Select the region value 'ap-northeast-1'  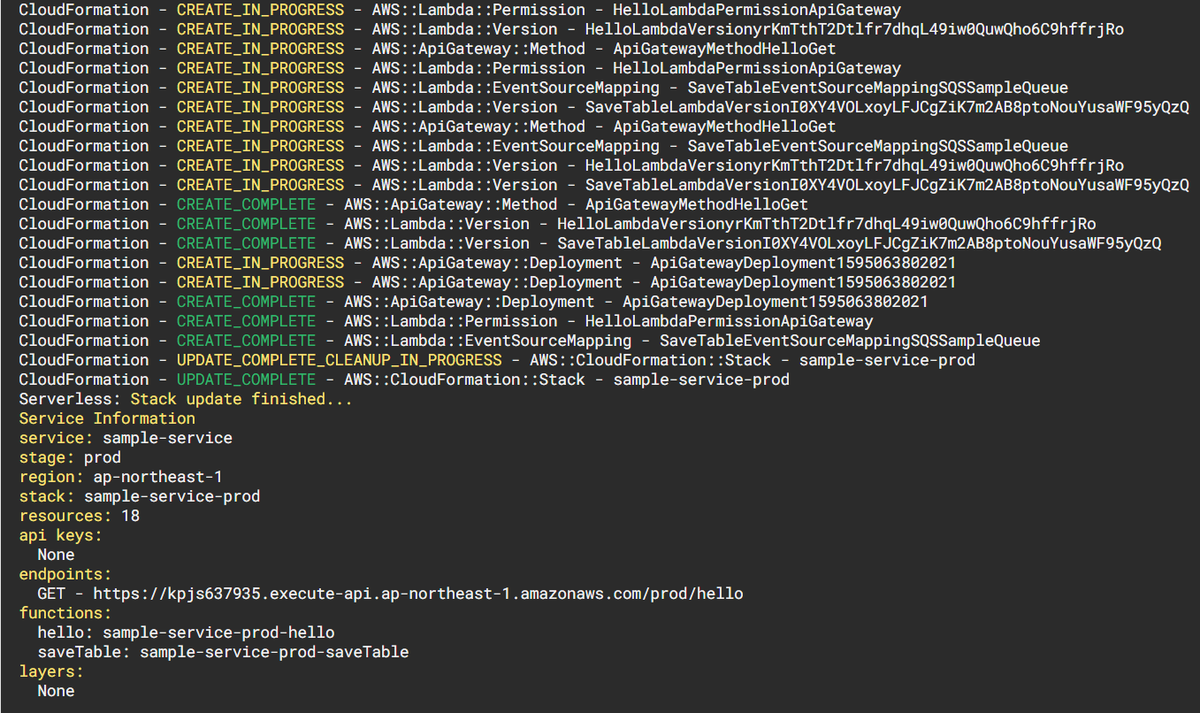(158, 477)
